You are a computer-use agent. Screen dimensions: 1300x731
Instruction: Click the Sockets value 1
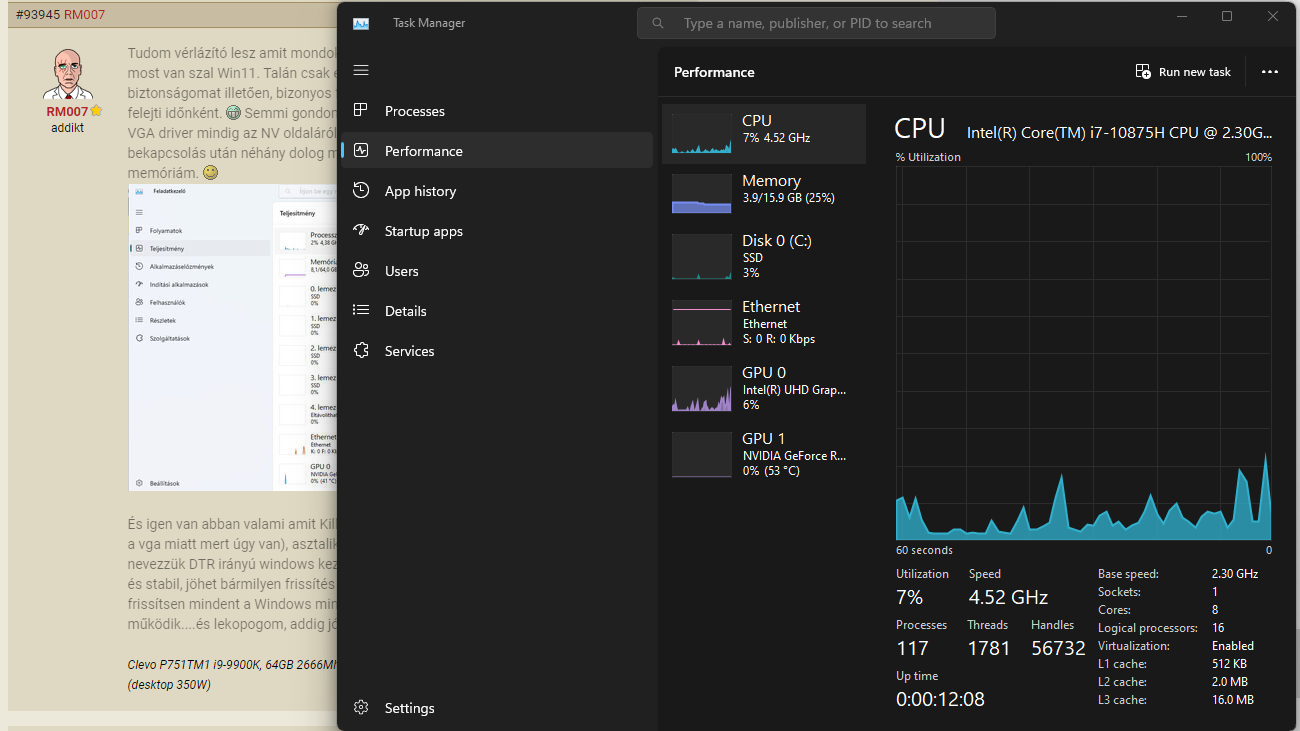coord(1215,592)
